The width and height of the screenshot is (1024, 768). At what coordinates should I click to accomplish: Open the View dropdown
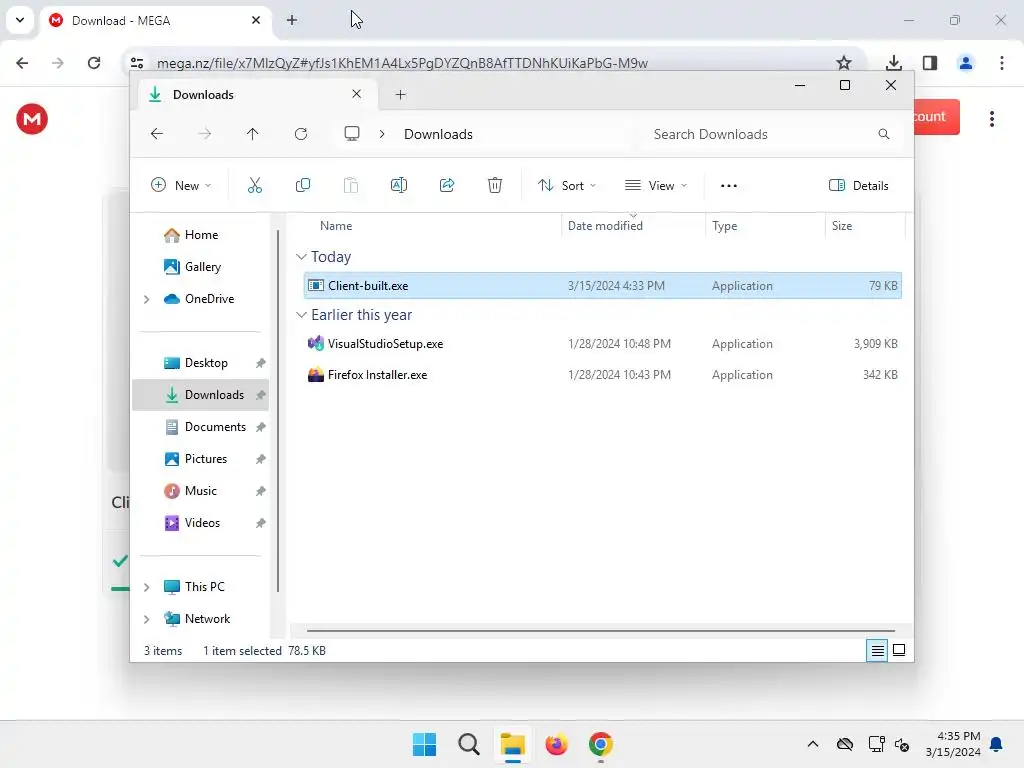coord(656,185)
